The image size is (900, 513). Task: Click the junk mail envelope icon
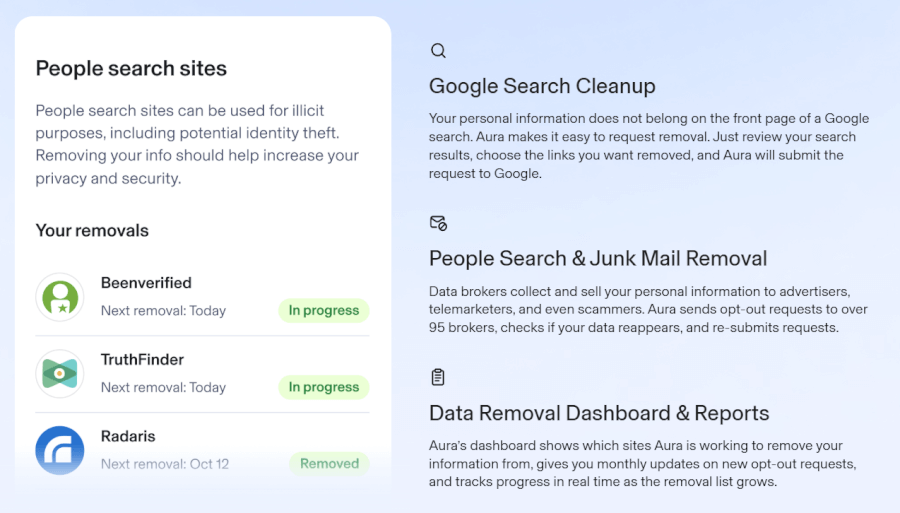(x=438, y=223)
